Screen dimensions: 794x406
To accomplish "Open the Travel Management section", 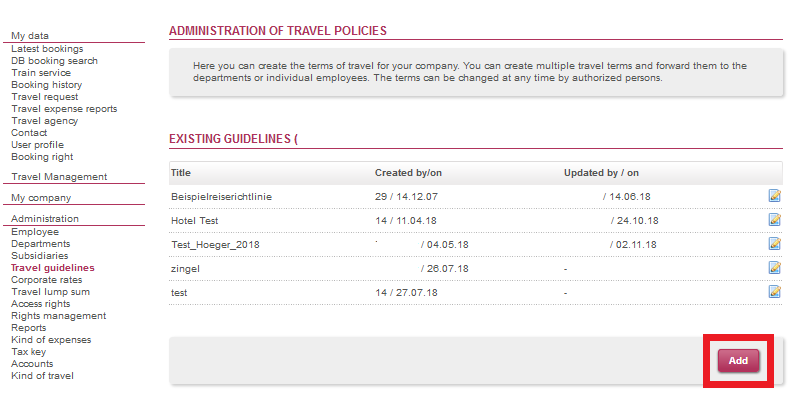I will click(x=59, y=177).
